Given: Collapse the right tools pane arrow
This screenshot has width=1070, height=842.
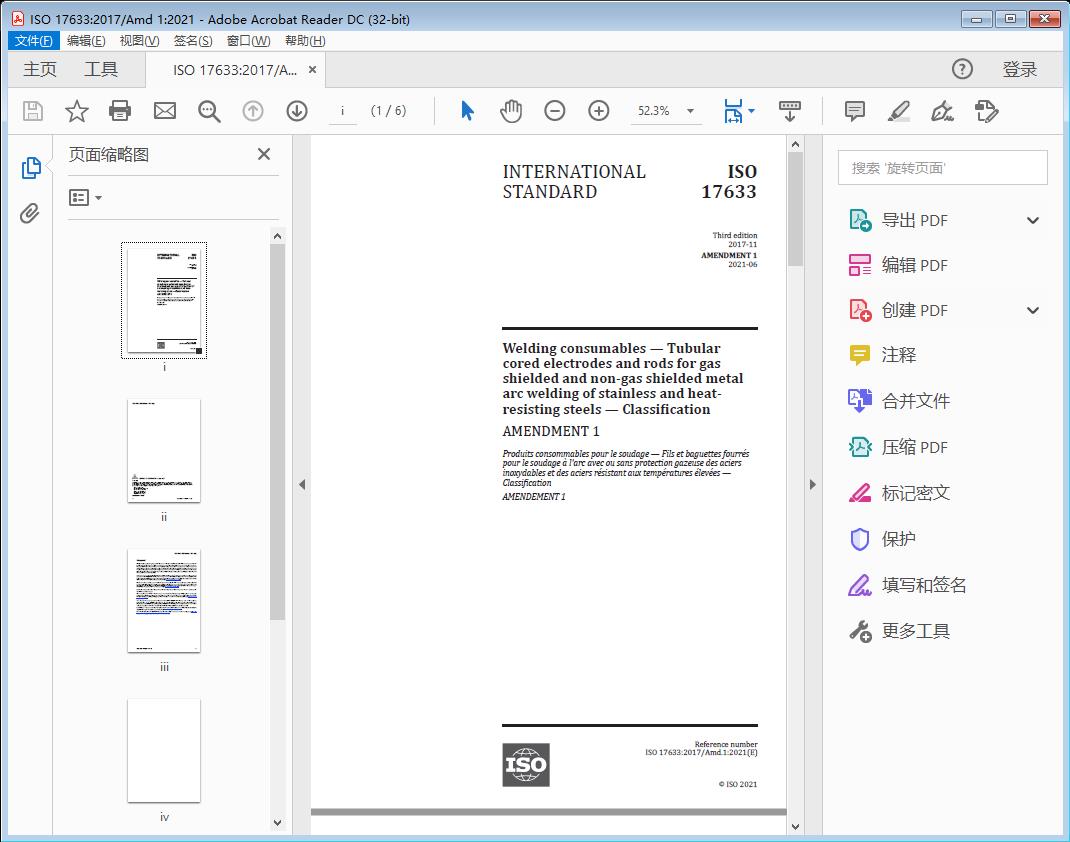Looking at the screenshot, I should point(813,485).
